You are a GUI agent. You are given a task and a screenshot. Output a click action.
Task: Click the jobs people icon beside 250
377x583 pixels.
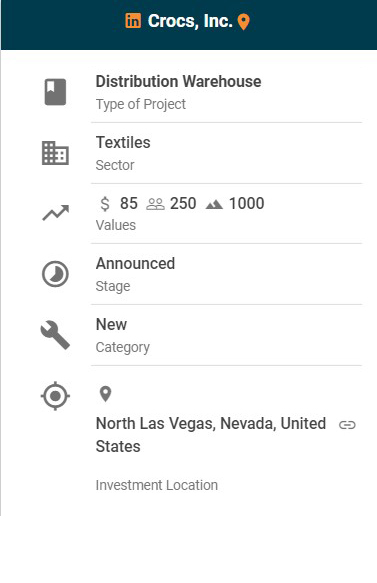[155, 204]
